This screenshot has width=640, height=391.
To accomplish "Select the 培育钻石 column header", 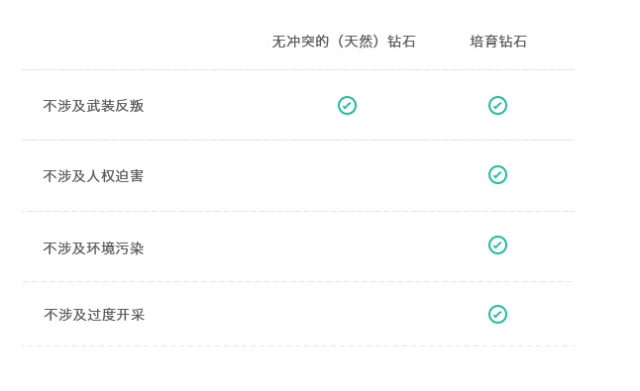I will click(x=498, y=42).
